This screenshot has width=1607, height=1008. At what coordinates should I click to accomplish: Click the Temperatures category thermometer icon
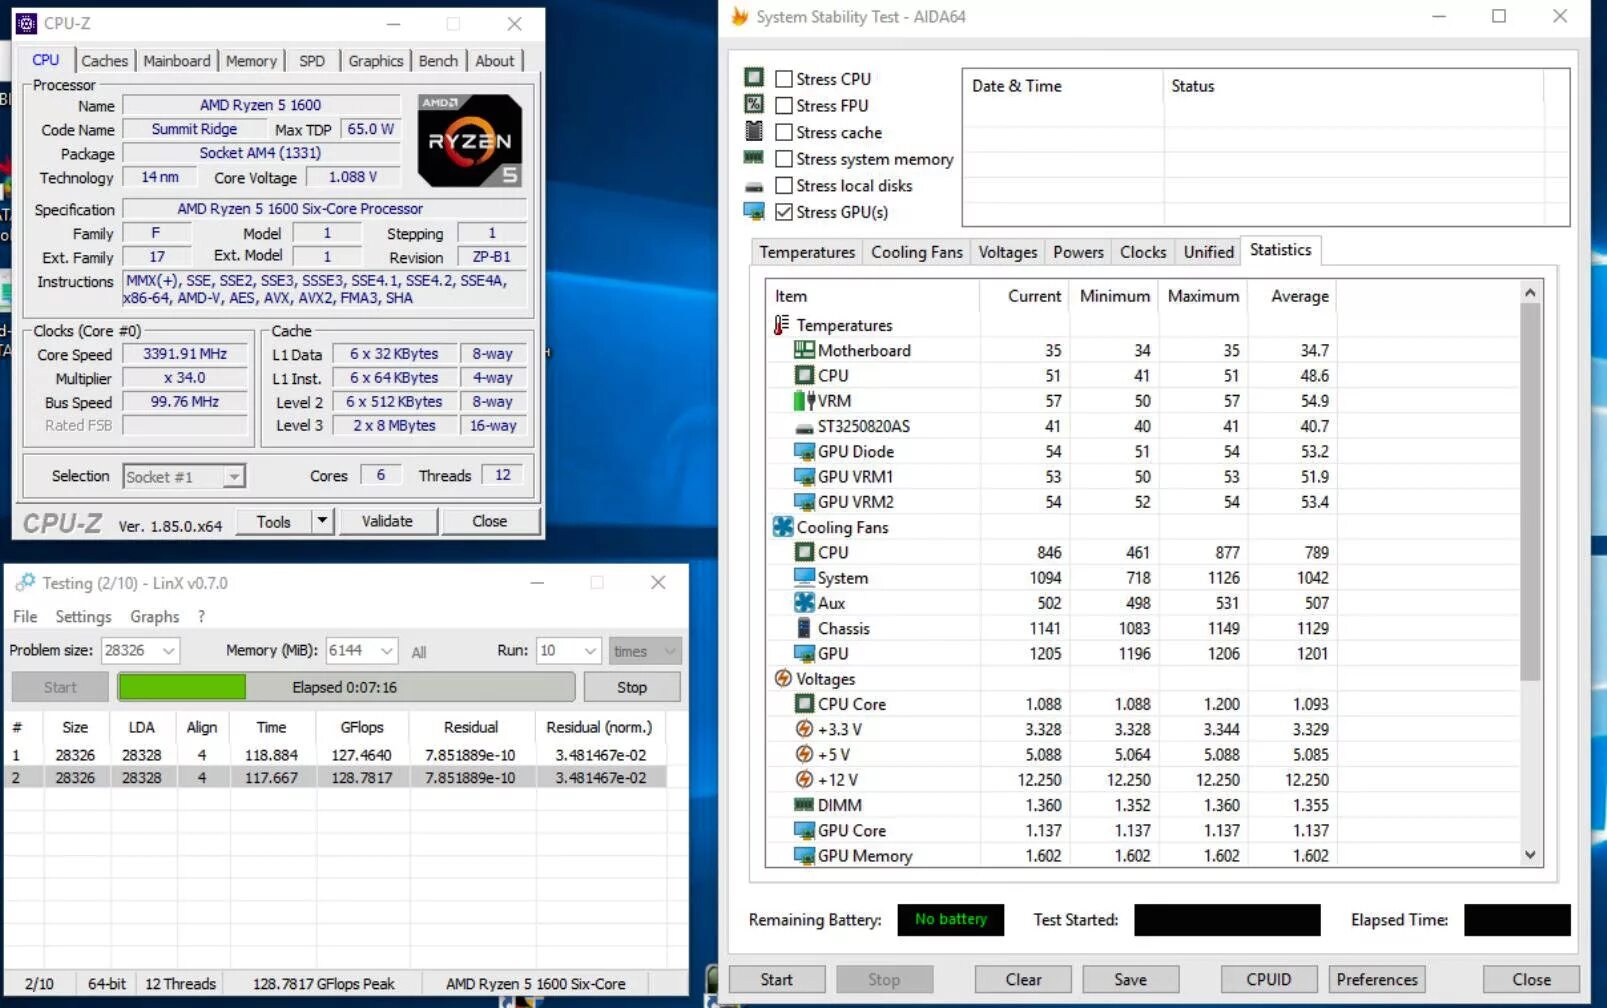tap(782, 324)
